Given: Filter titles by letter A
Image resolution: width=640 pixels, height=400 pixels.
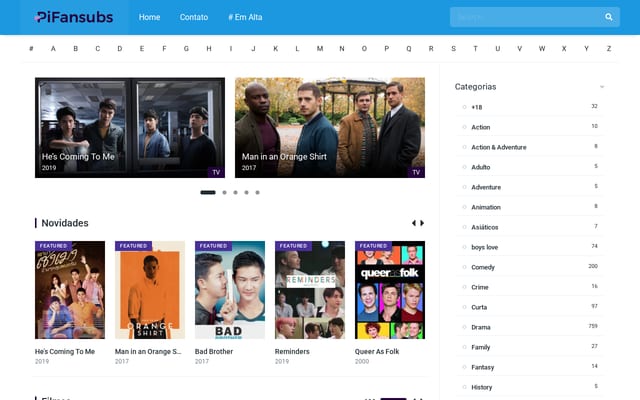Looking at the screenshot, I should (x=53, y=49).
